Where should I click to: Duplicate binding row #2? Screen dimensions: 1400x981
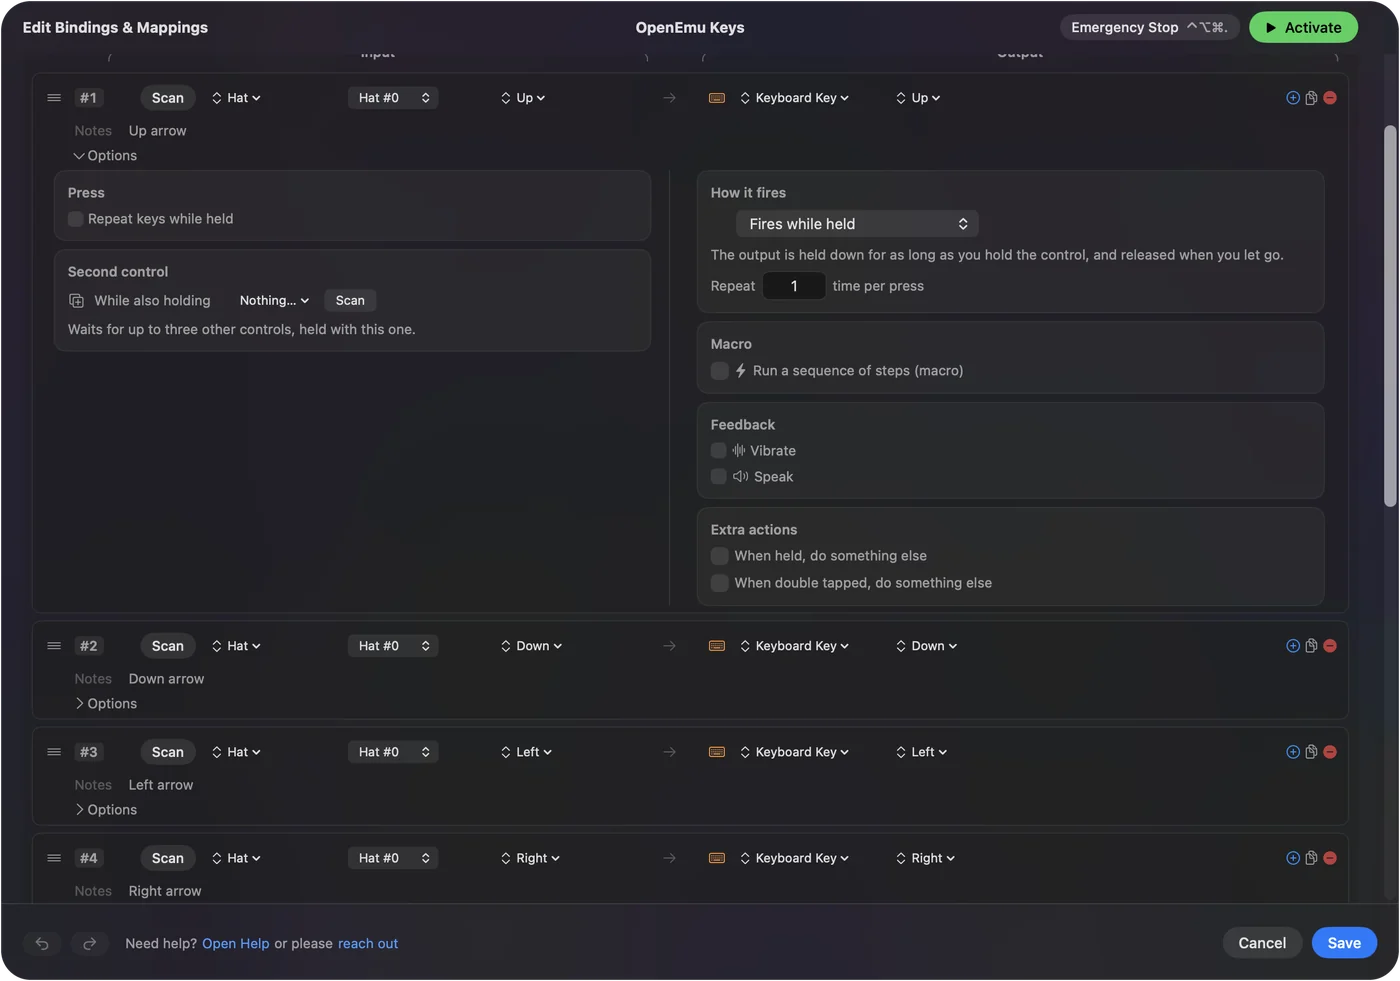(x=1311, y=646)
